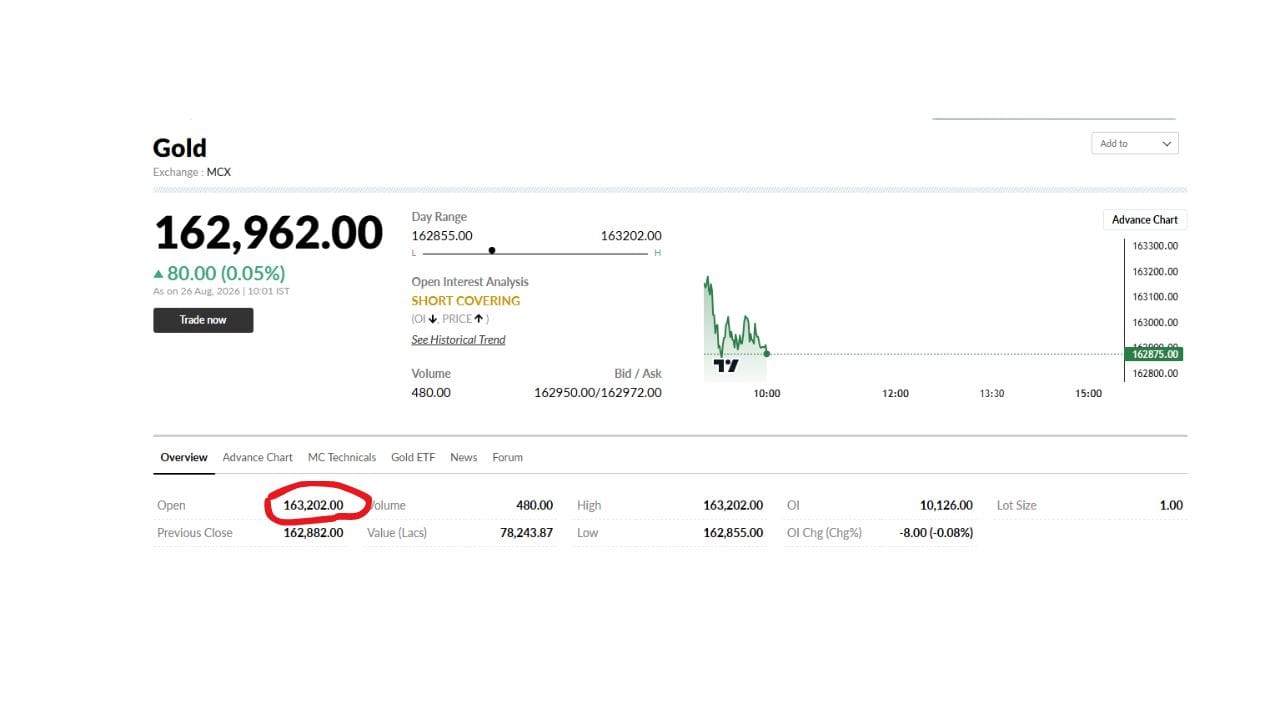Click the OI Chg value -8.00 (-0.08%)

(936, 532)
